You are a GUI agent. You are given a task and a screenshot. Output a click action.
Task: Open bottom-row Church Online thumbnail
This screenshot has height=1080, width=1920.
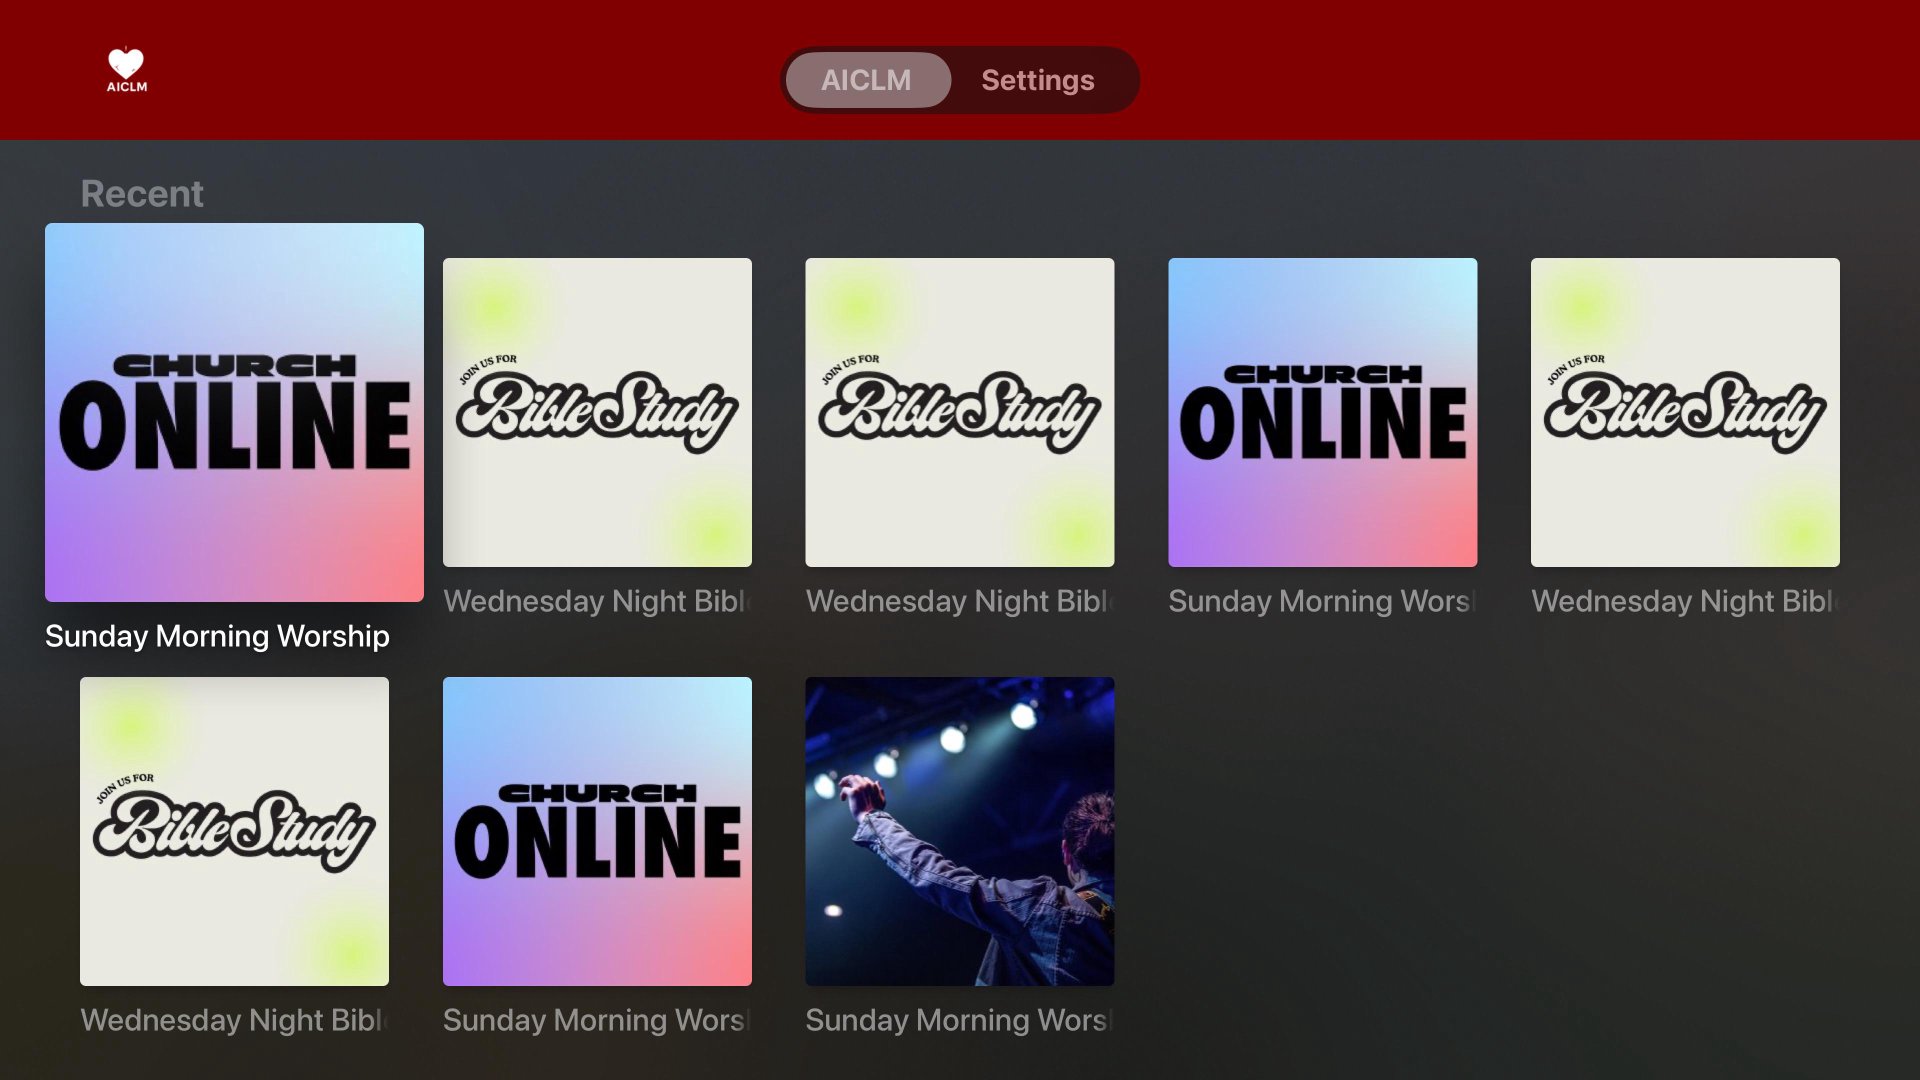[x=597, y=831]
